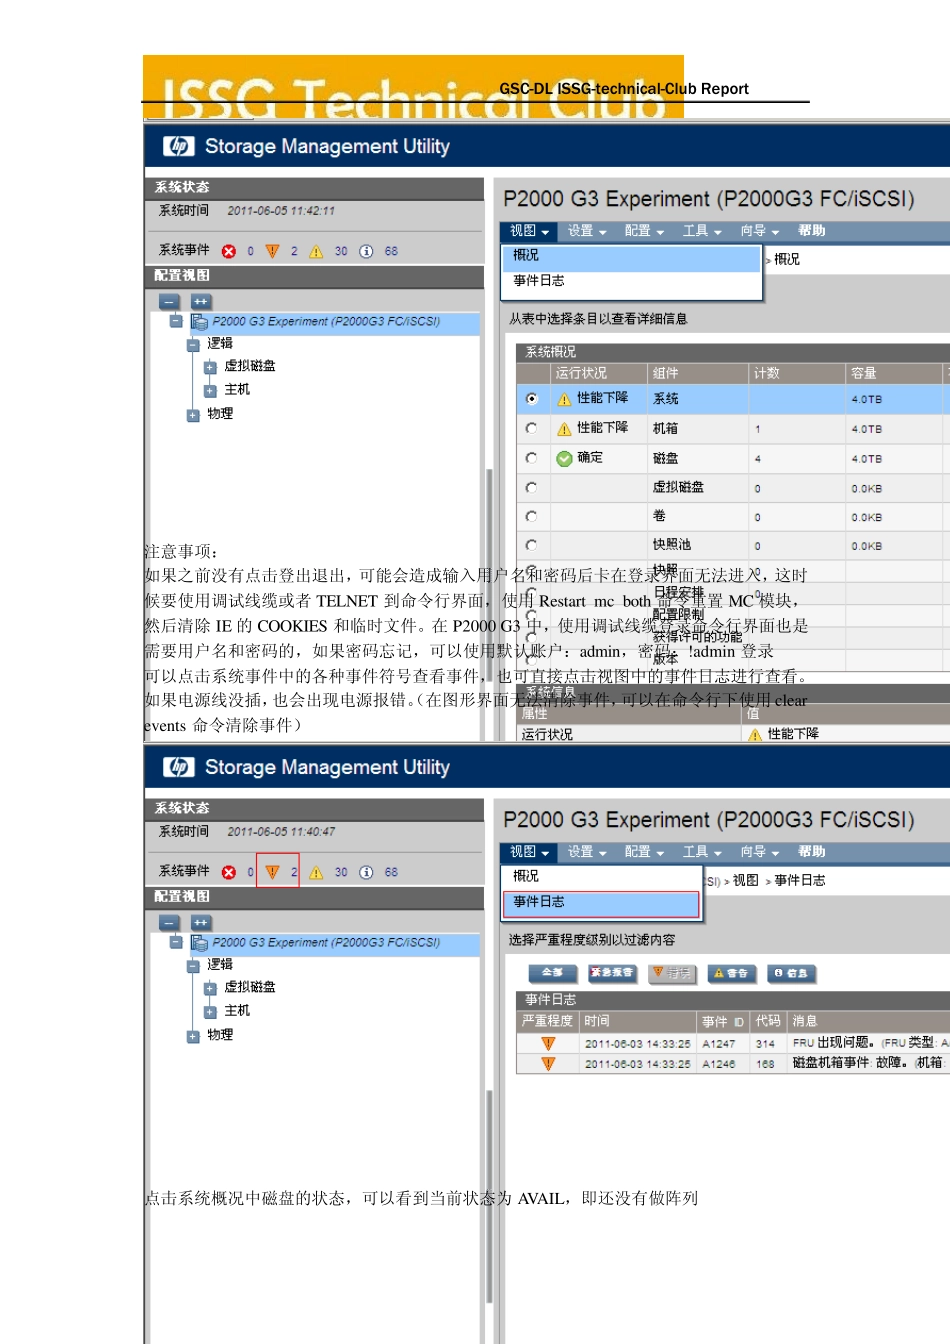The height and width of the screenshot is (1344, 950).
Task: Click the P2000 G3 Experiment system icon in the upper tree
Action: coord(199,322)
